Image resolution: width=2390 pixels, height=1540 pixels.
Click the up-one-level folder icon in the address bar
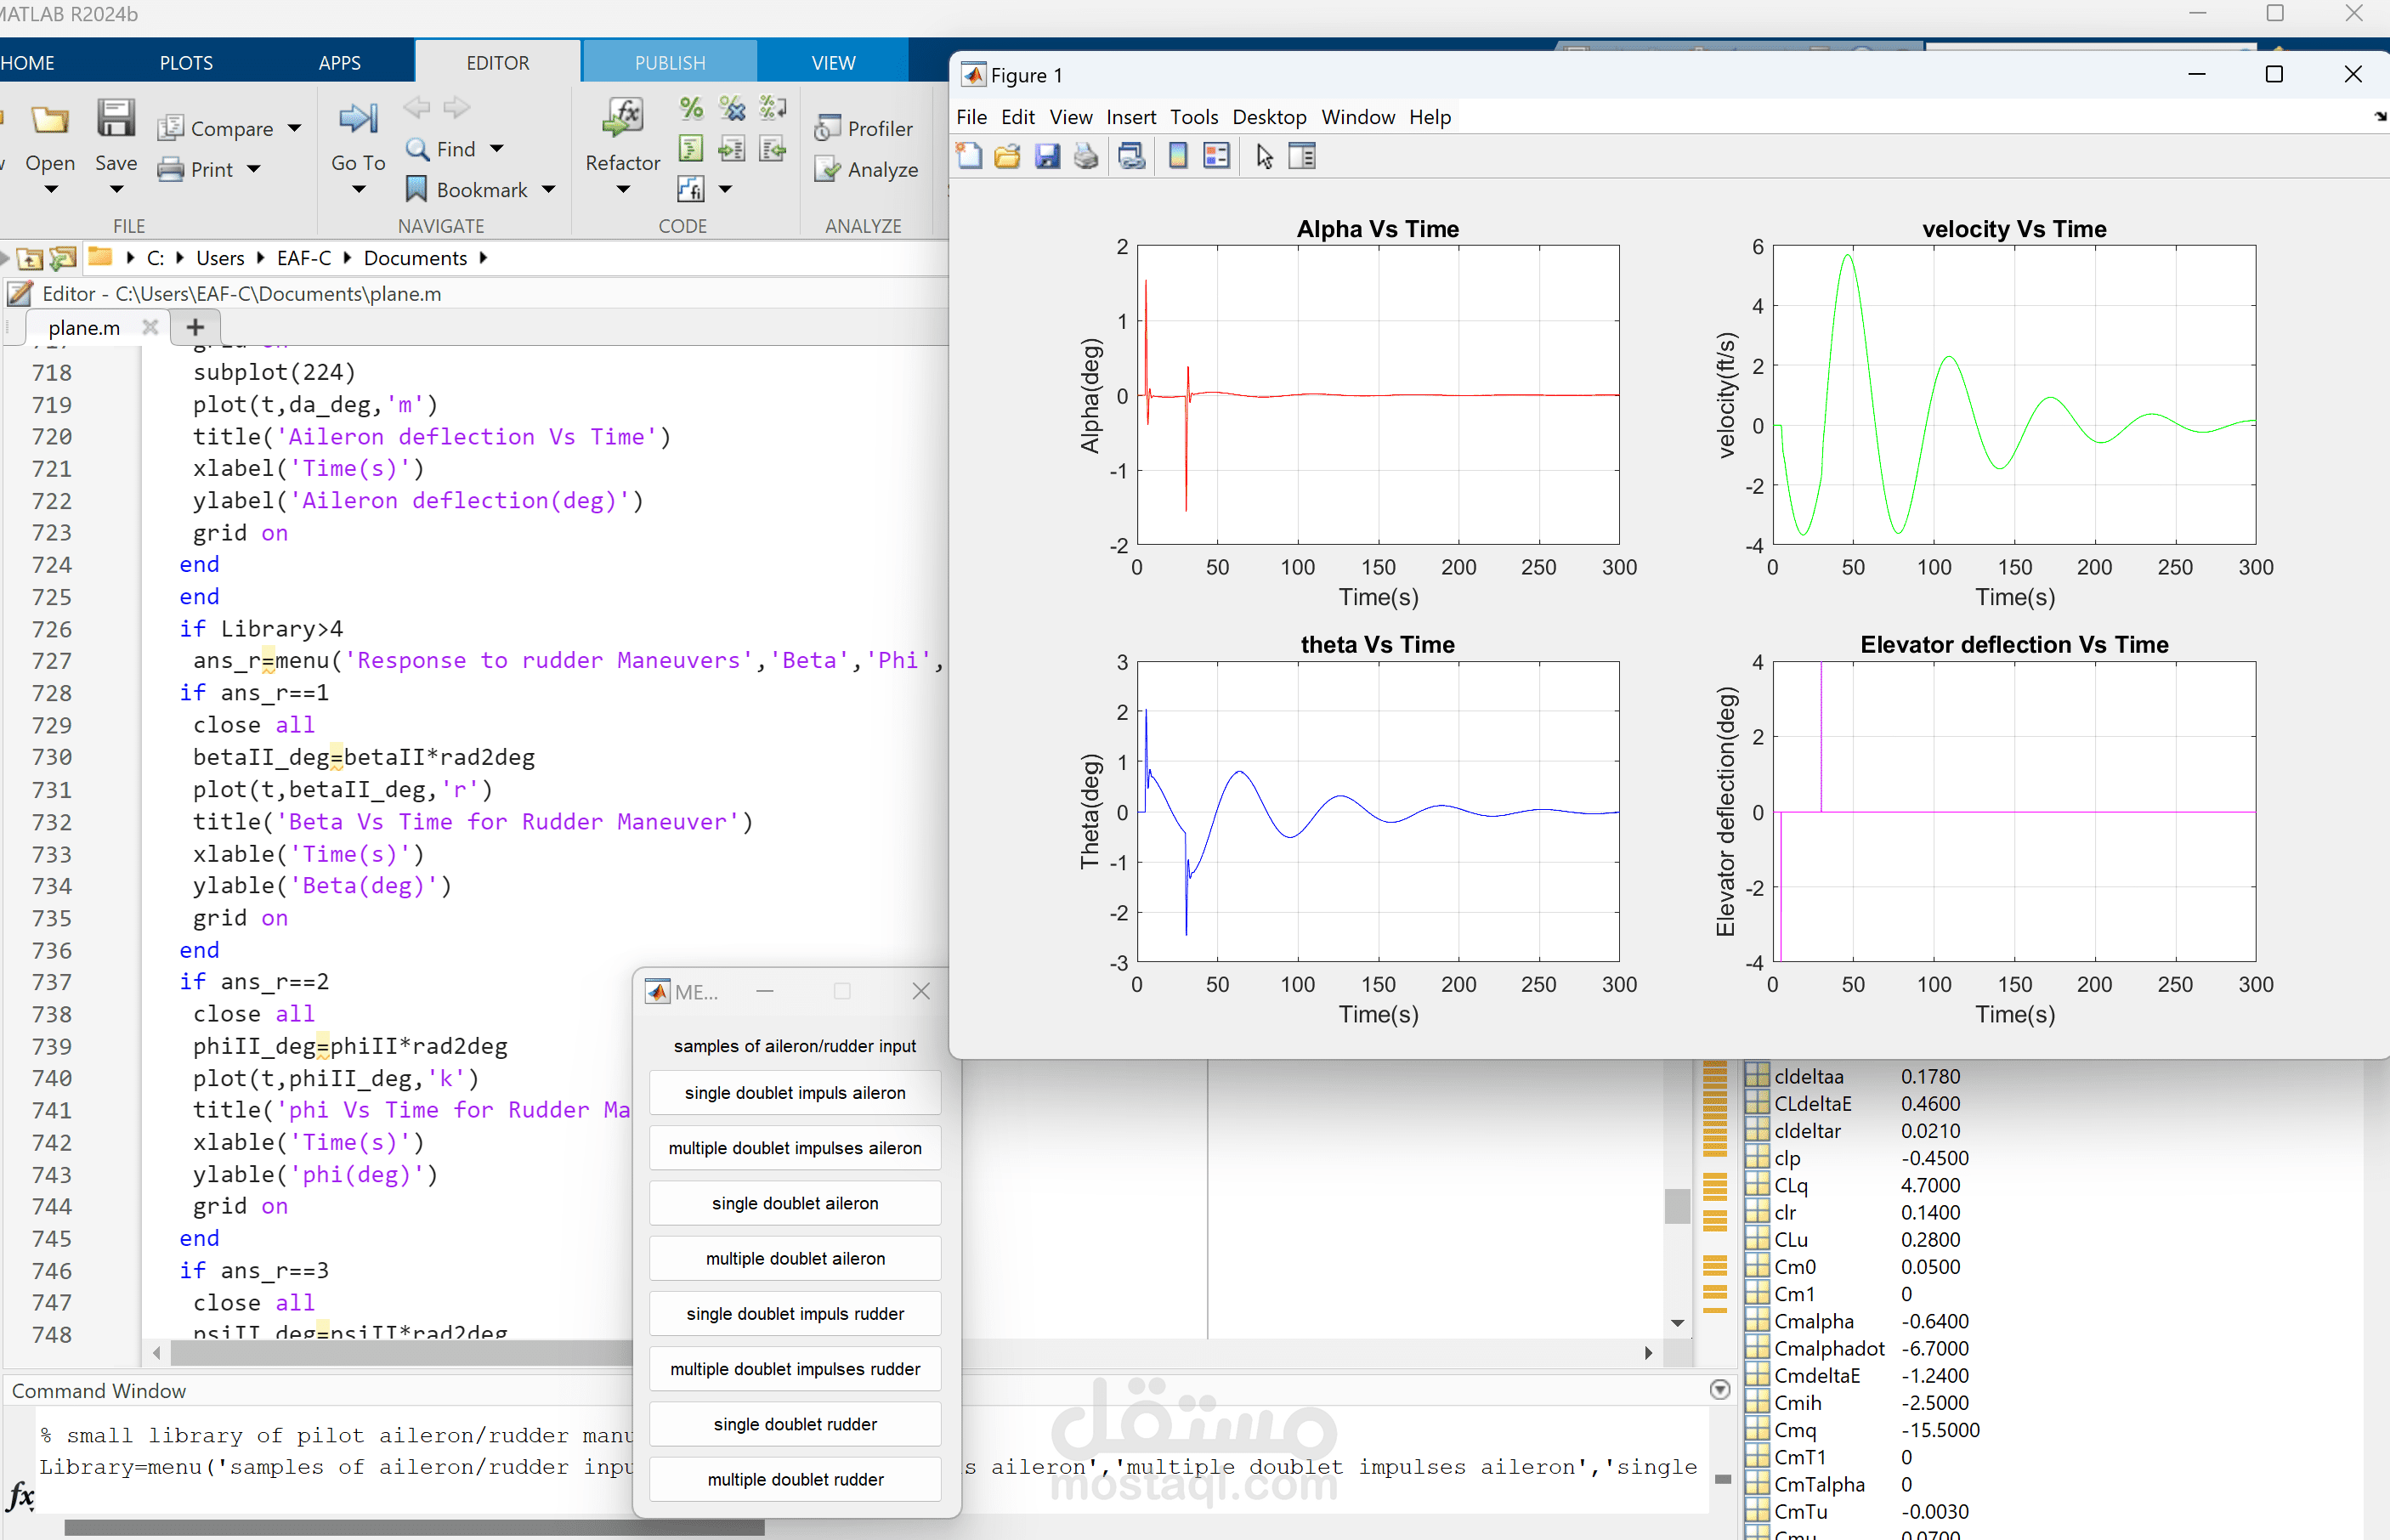30,258
